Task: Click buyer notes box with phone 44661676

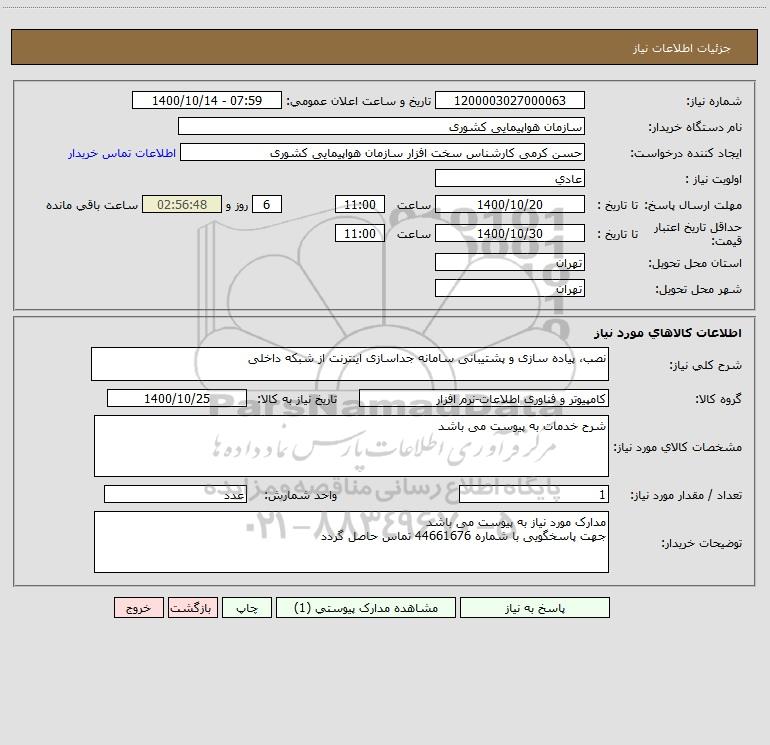Action: (x=351, y=542)
